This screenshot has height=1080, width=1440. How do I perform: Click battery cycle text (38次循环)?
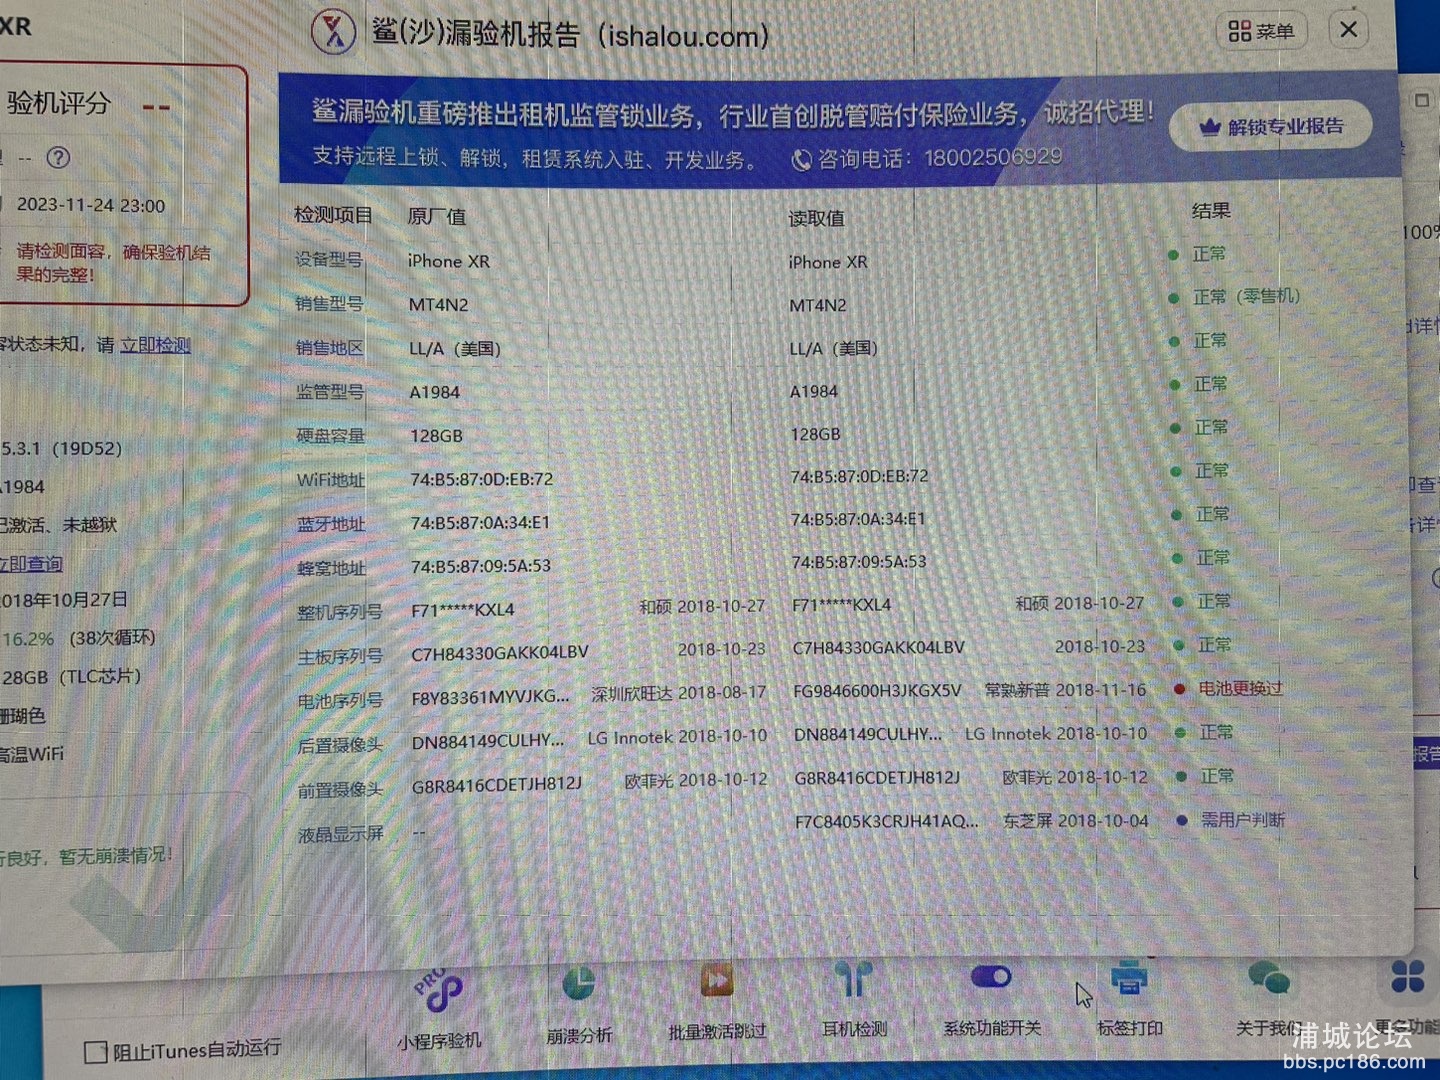point(112,638)
